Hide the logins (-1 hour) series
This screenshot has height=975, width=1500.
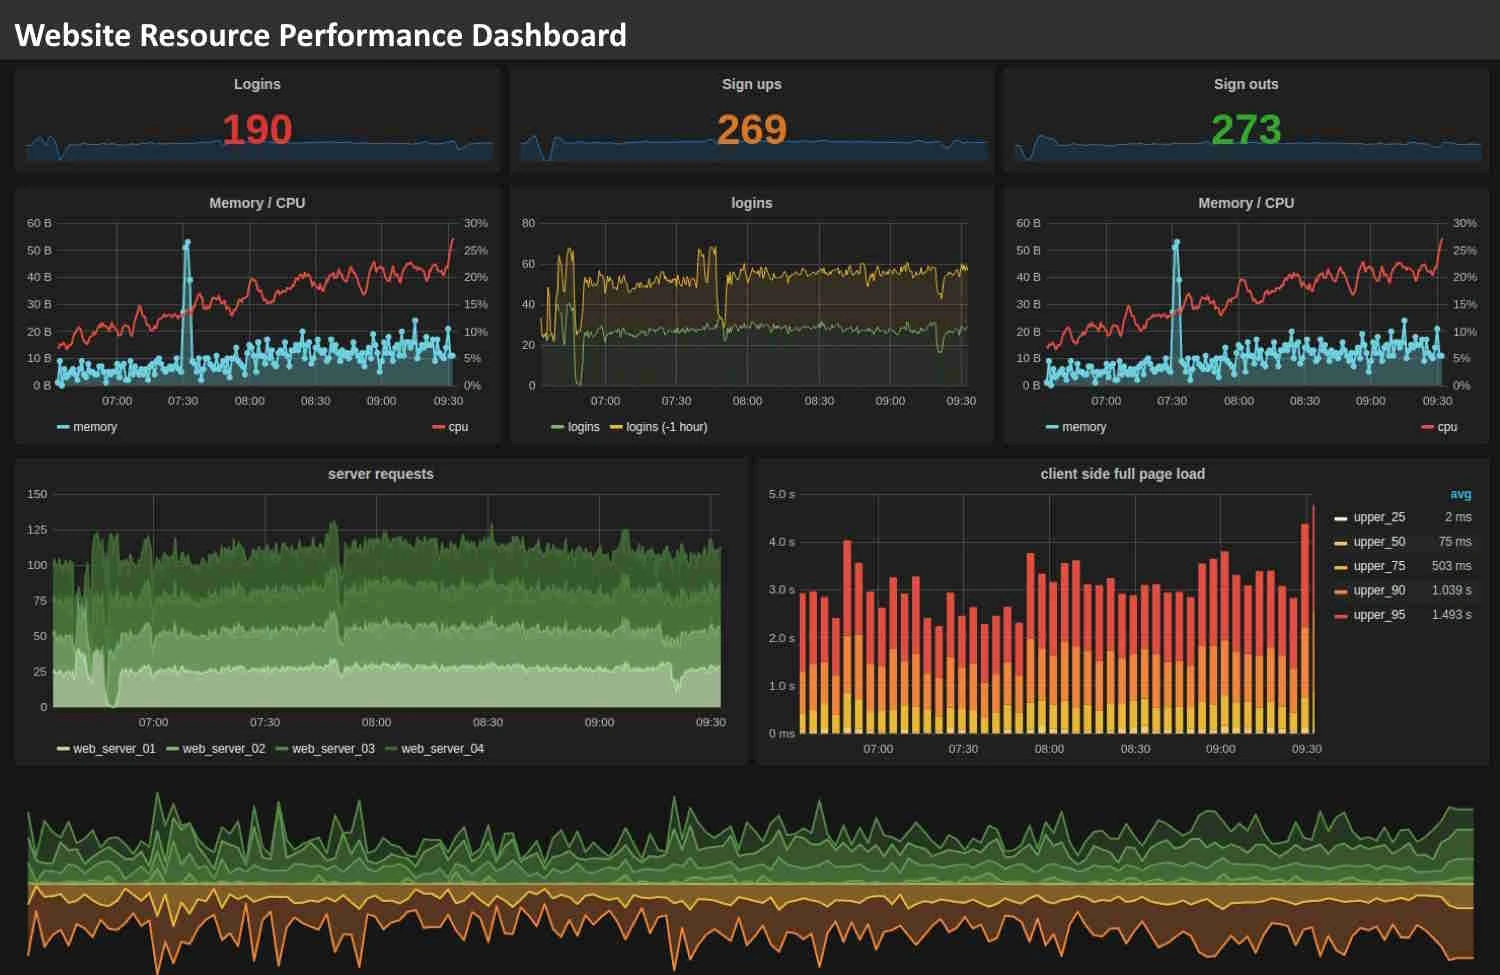(666, 426)
